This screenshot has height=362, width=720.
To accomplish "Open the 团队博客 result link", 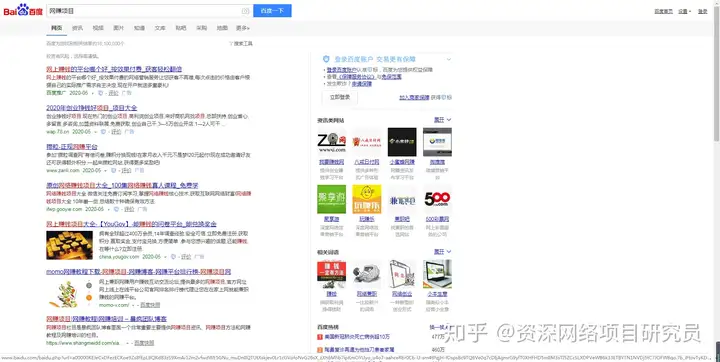I will (107, 319).
